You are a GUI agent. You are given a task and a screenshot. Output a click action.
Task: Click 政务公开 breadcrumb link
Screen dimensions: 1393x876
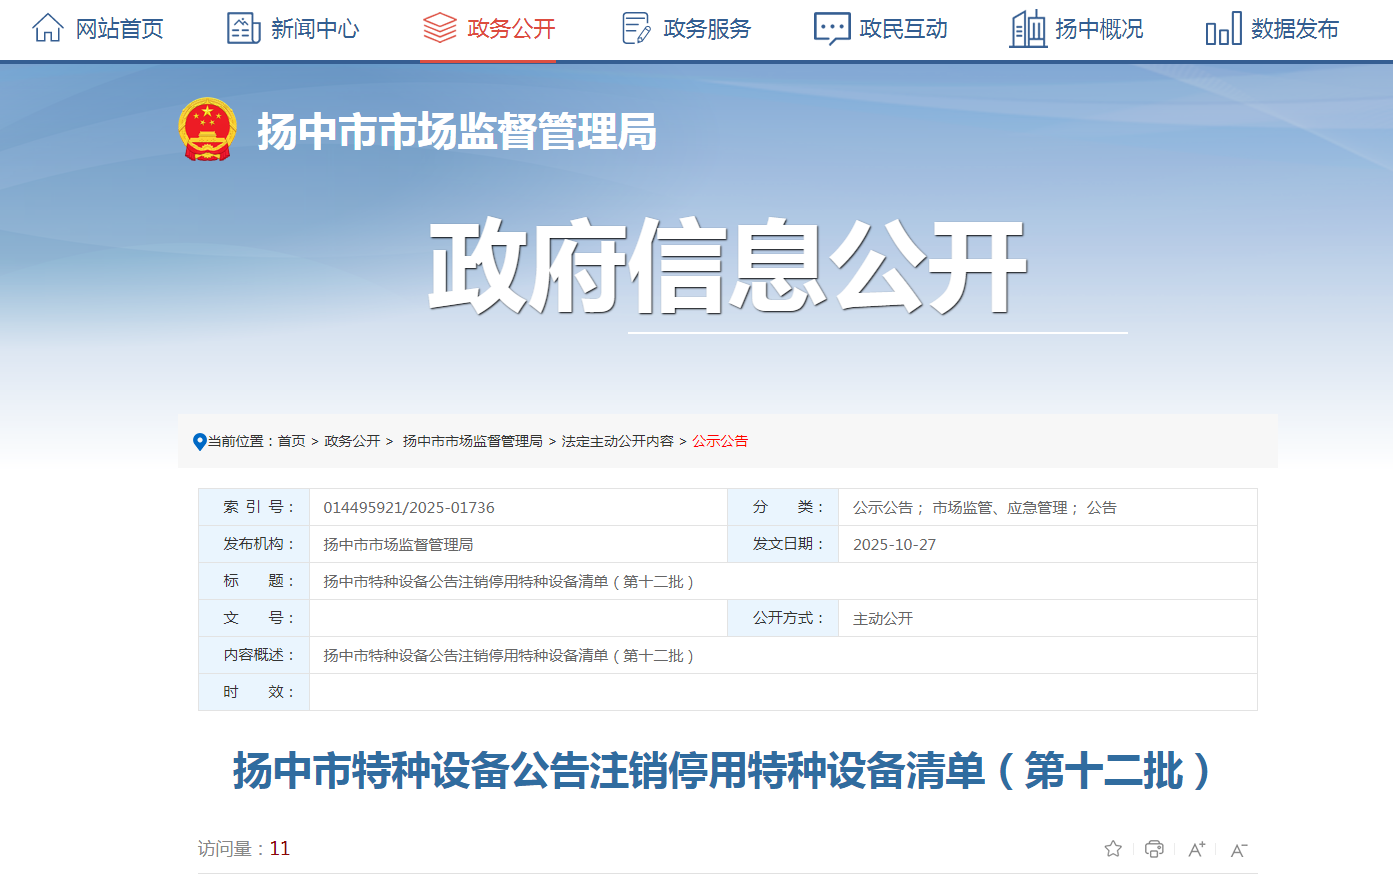352,441
